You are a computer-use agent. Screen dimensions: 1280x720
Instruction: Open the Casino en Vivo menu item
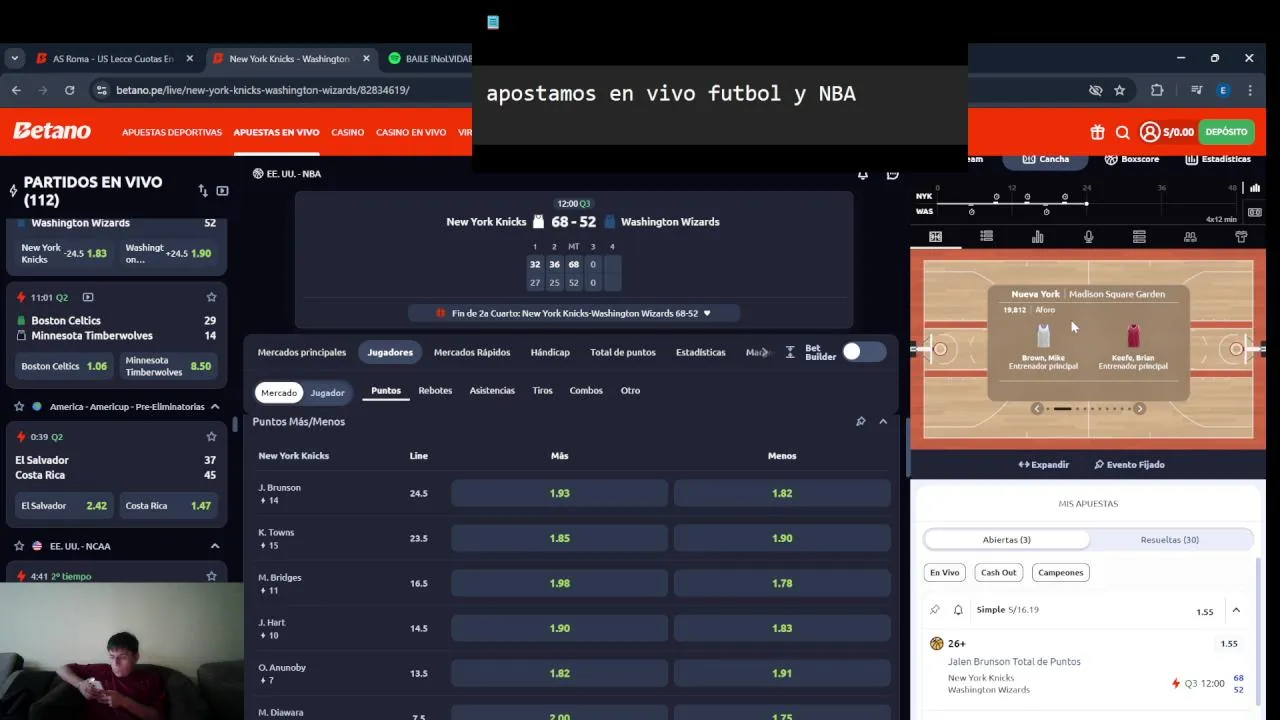click(411, 132)
